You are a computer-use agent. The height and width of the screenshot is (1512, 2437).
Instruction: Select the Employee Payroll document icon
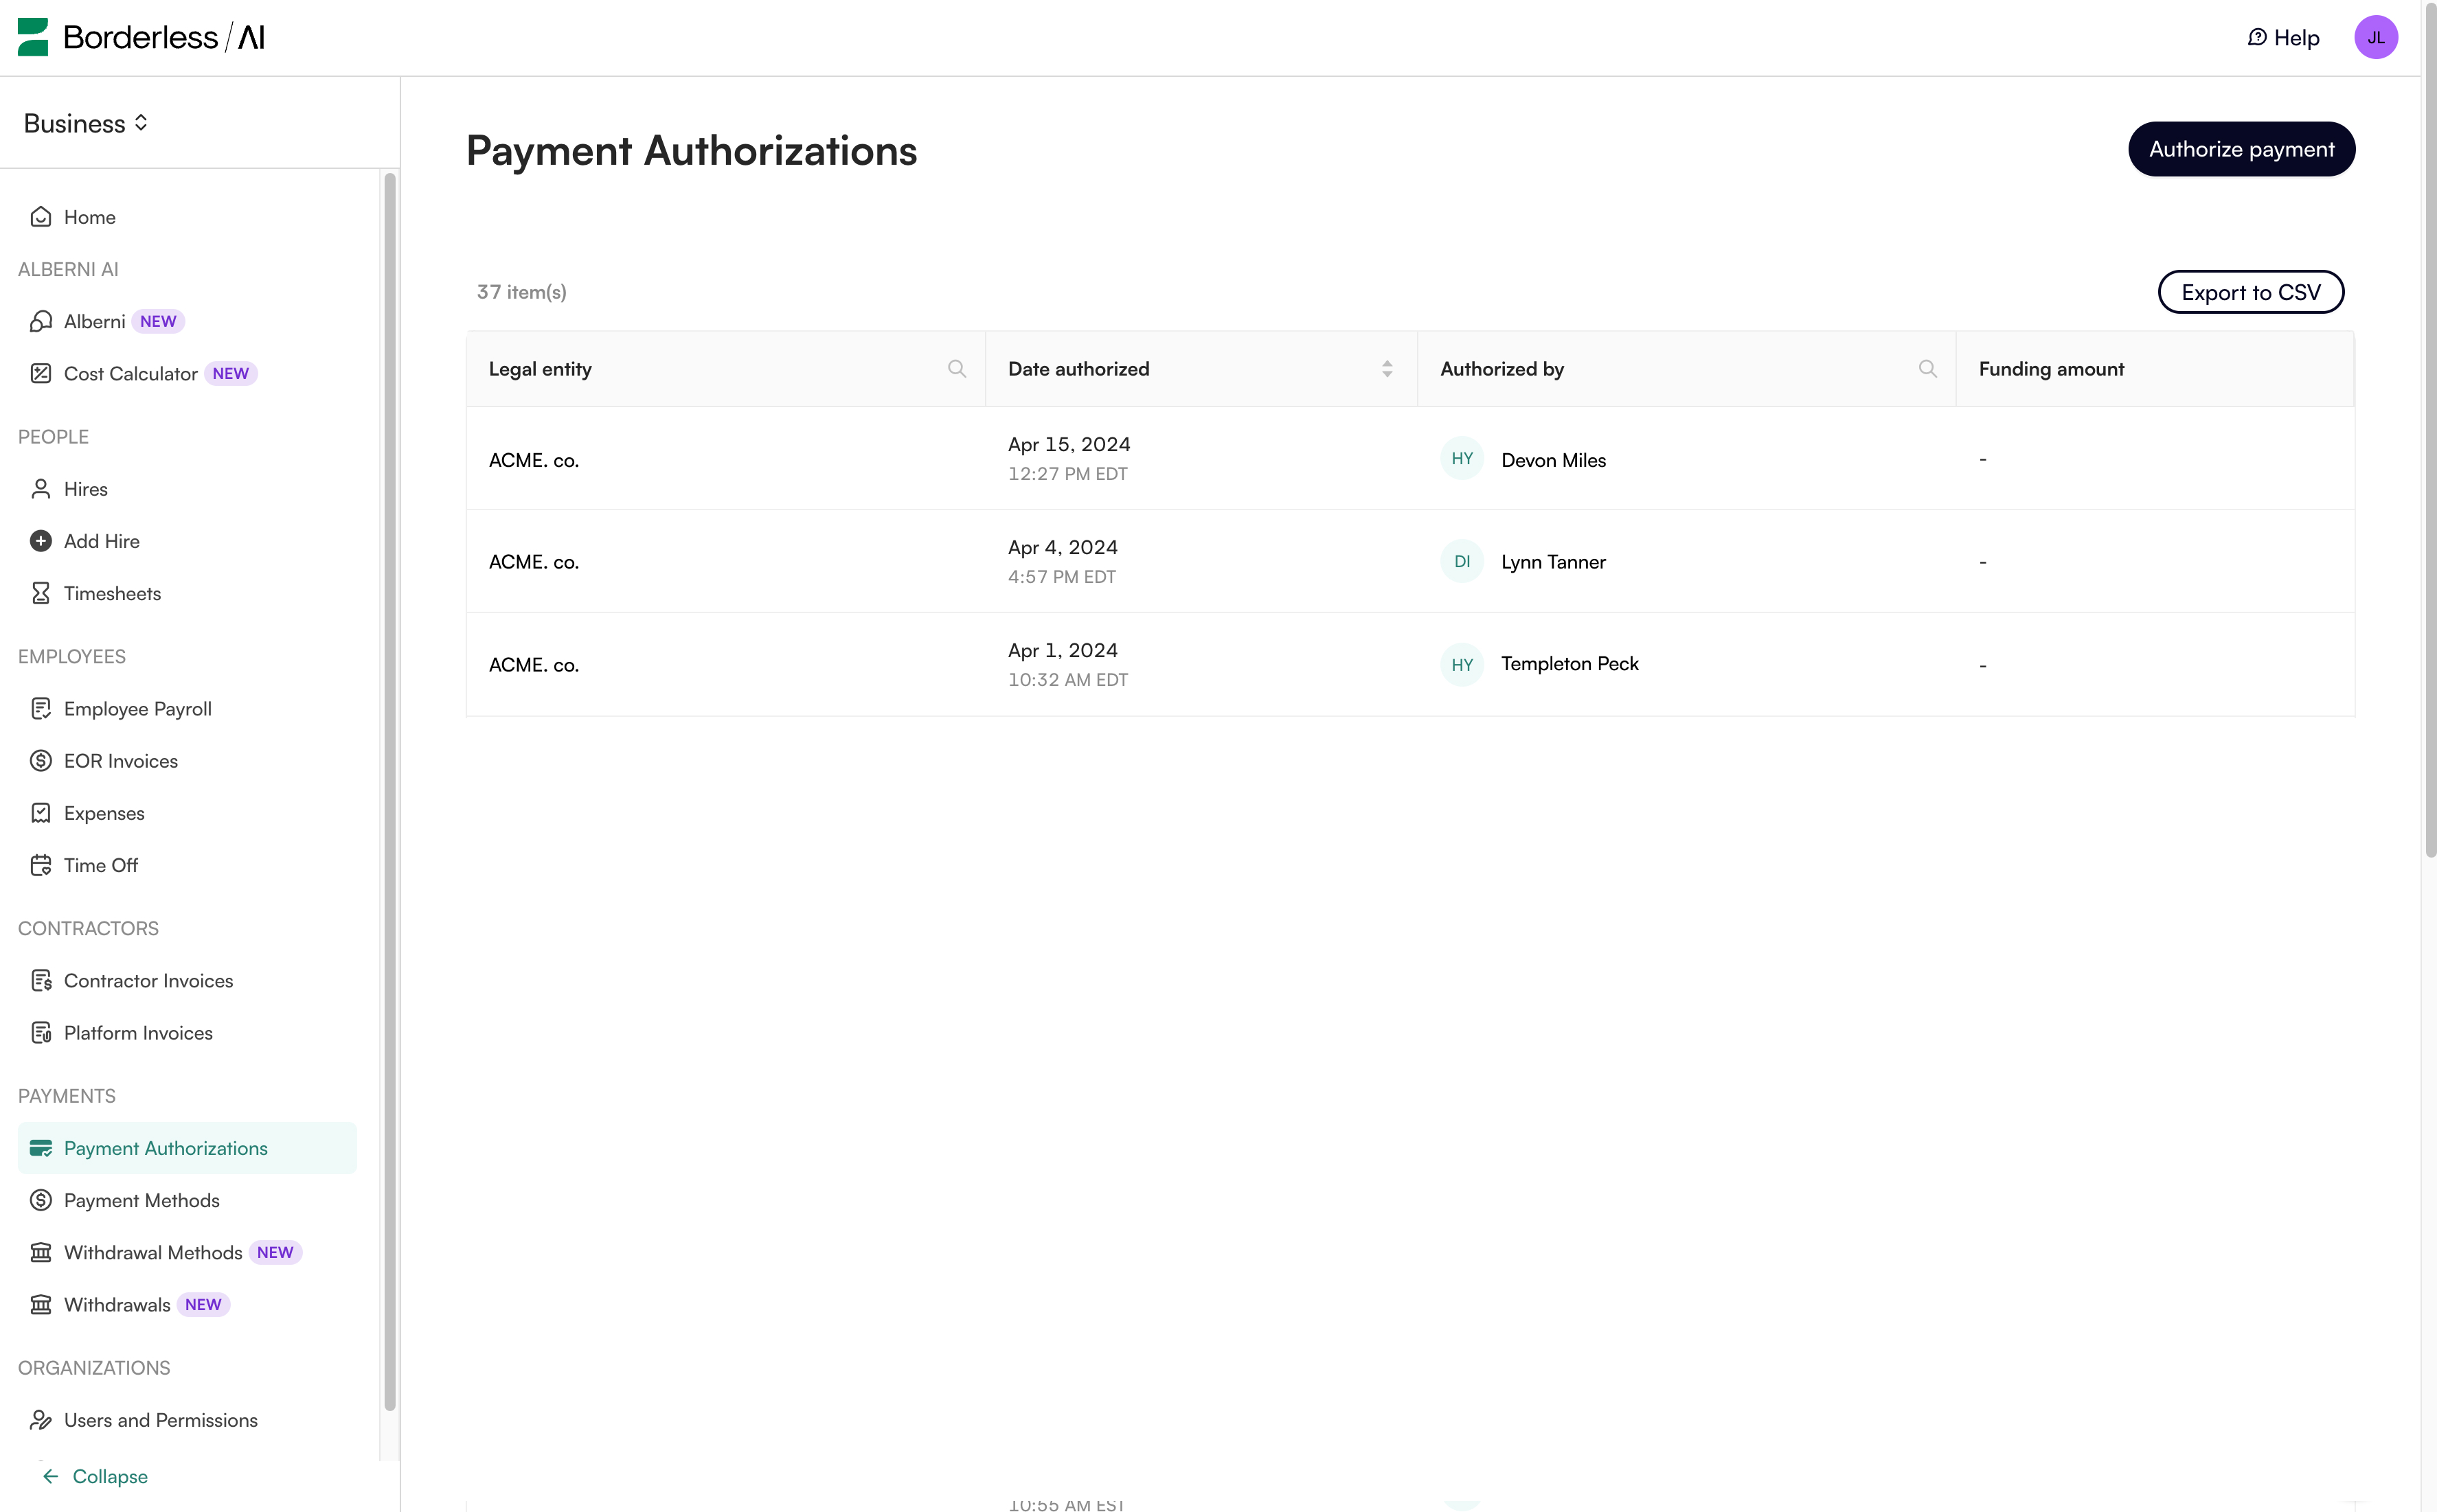point(41,708)
